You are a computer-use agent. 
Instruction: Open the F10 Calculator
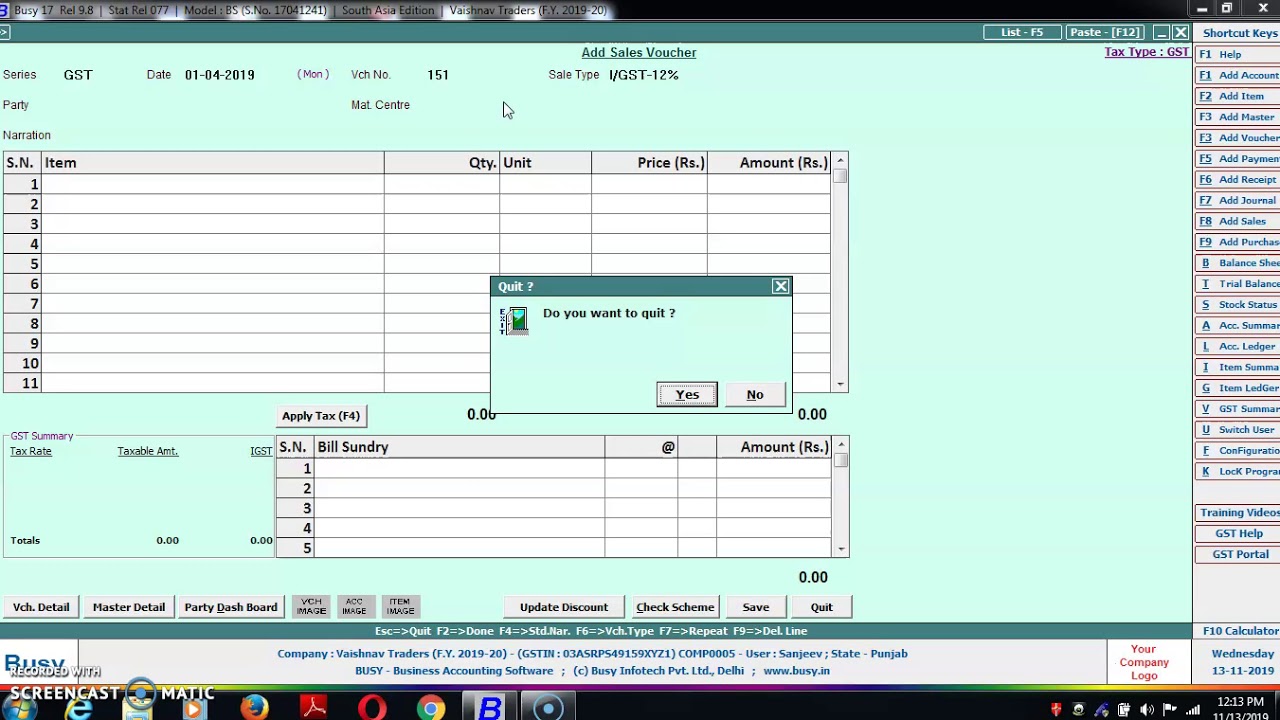(x=1238, y=631)
